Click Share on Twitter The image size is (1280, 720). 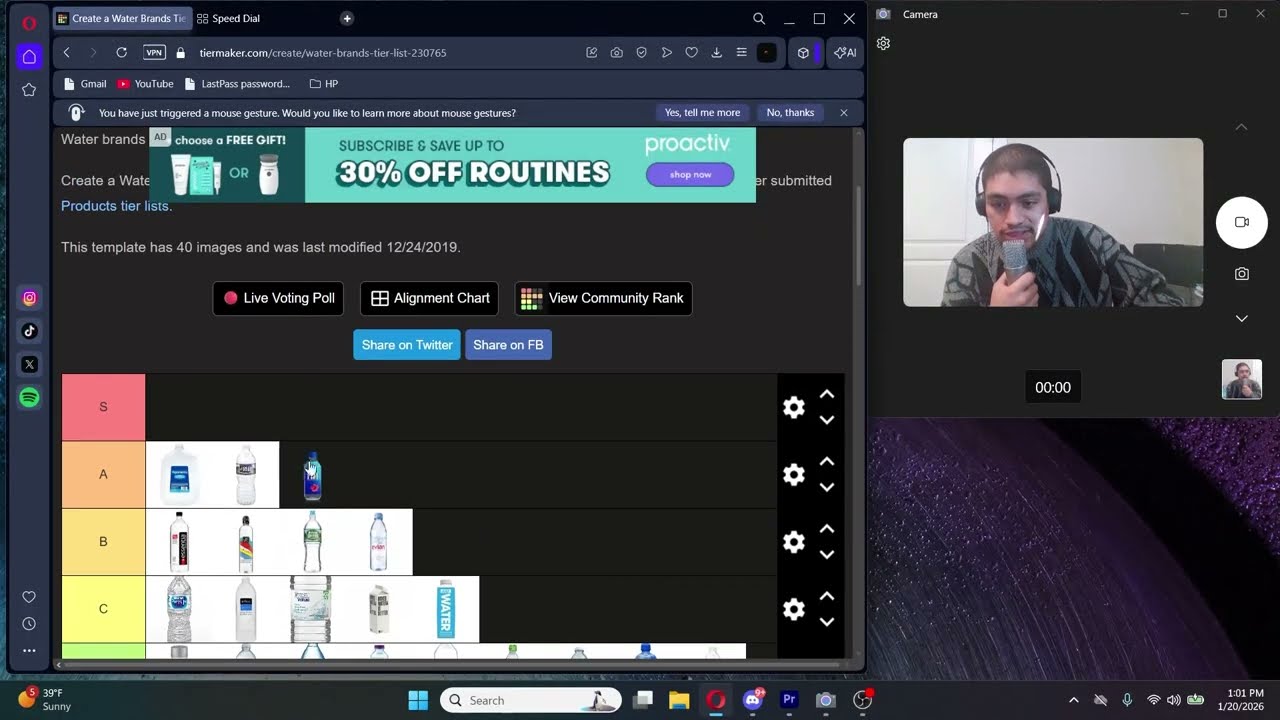(407, 345)
